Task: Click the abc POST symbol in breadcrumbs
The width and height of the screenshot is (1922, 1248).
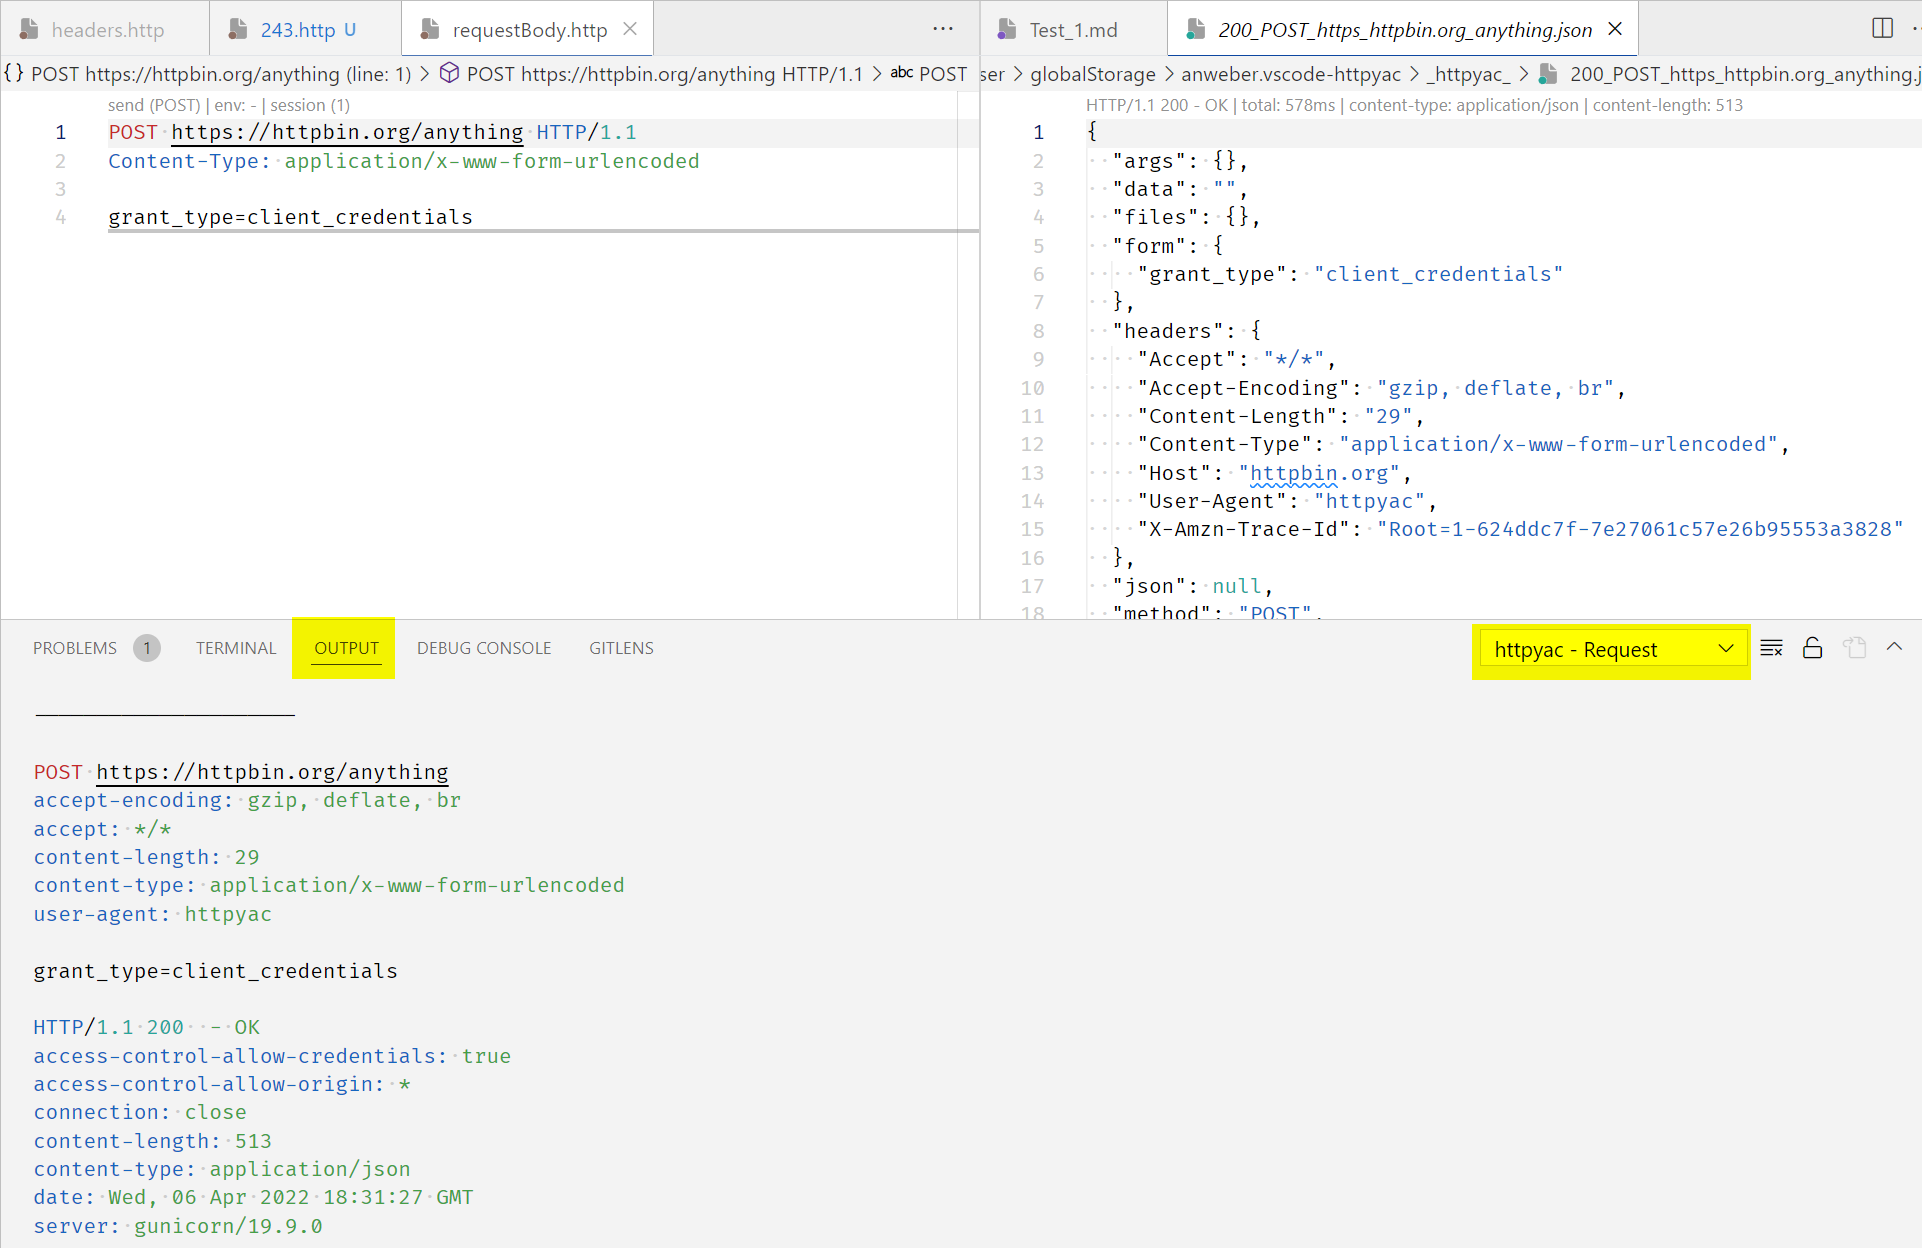Action: click(x=928, y=74)
